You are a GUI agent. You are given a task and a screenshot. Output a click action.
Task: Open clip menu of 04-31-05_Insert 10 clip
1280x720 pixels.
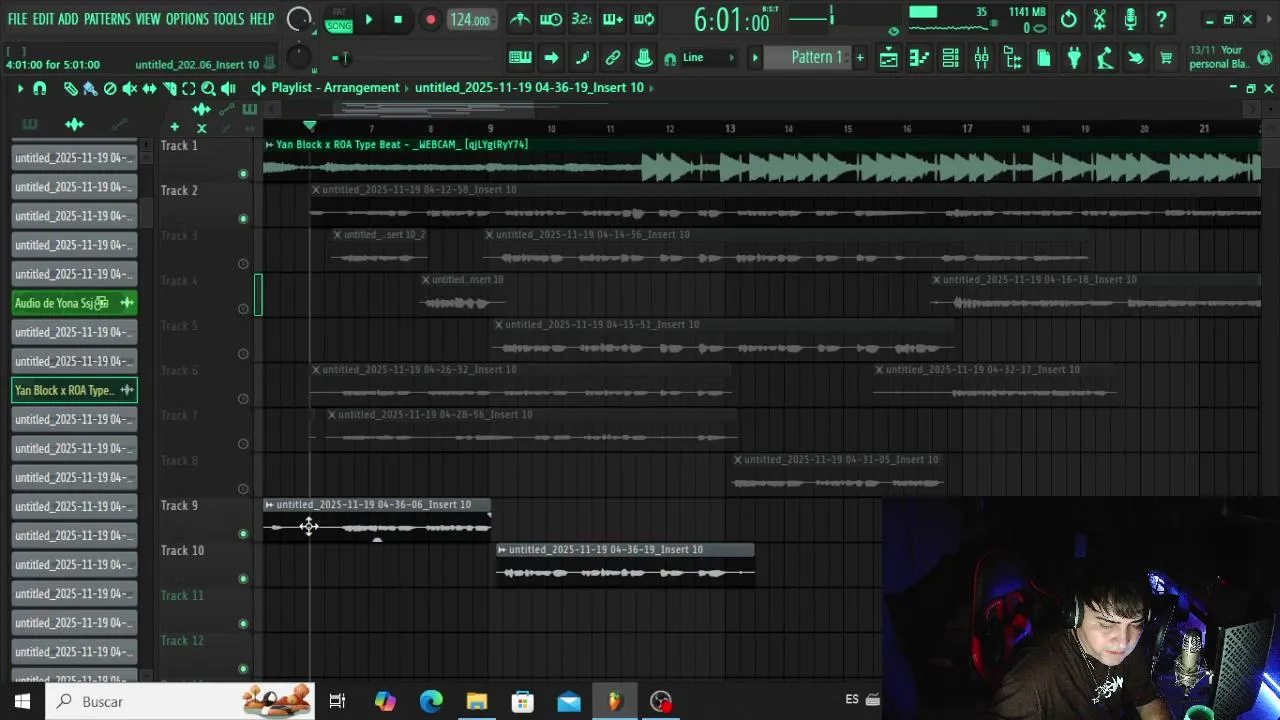click(x=738, y=460)
